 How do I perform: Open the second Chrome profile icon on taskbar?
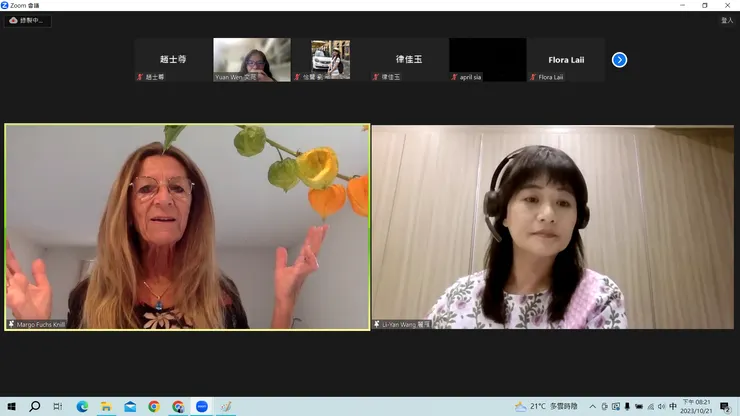click(178, 407)
